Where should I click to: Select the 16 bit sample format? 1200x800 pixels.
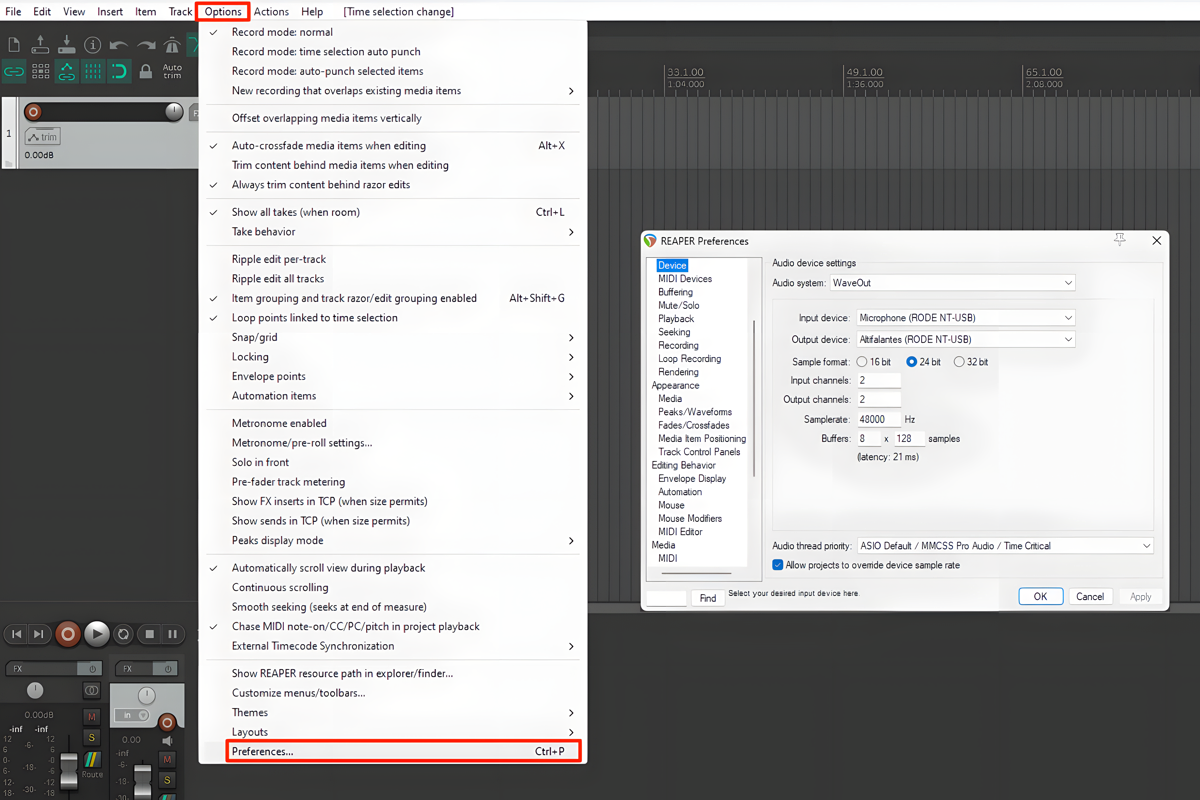pyautogui.click(x=862, y=362)
